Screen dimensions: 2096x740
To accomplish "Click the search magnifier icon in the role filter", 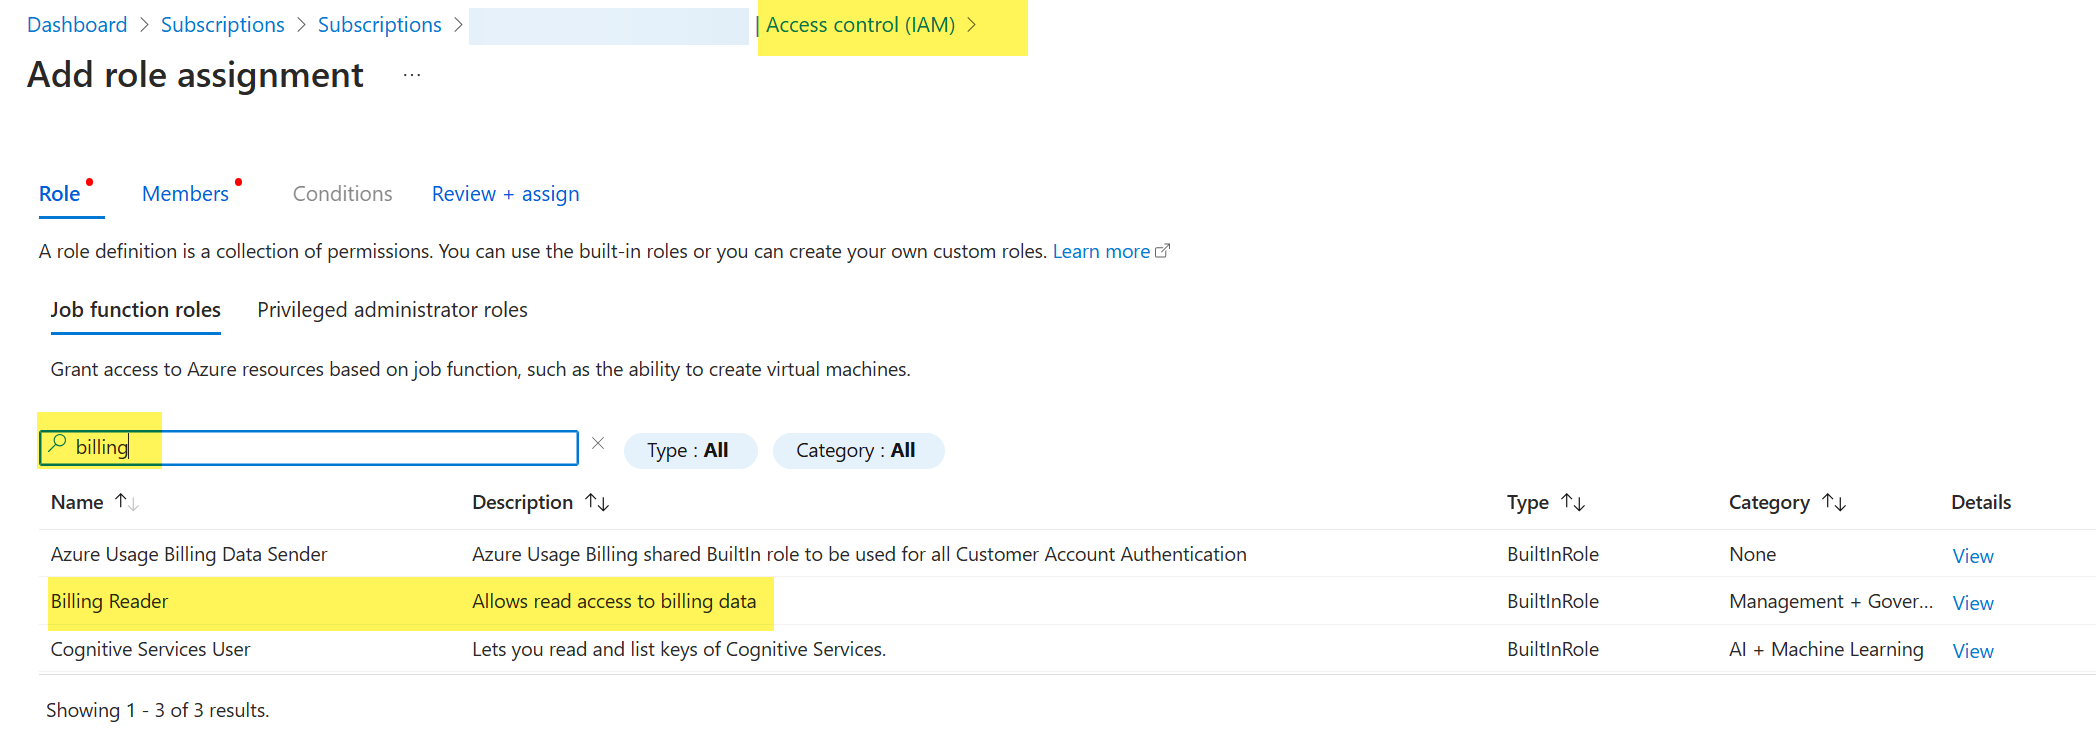I will (58, 443).
